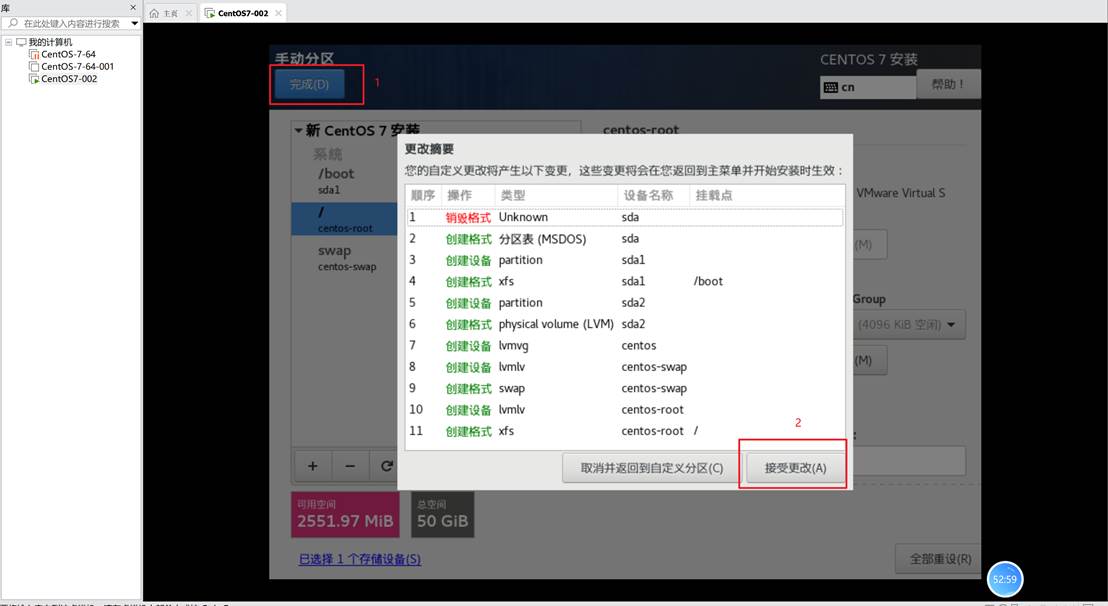Image resolution: width=1108 pixels, height=606 pixels.
Task: Open the library search dropdown arrow
Action: [x=134, y=23]
